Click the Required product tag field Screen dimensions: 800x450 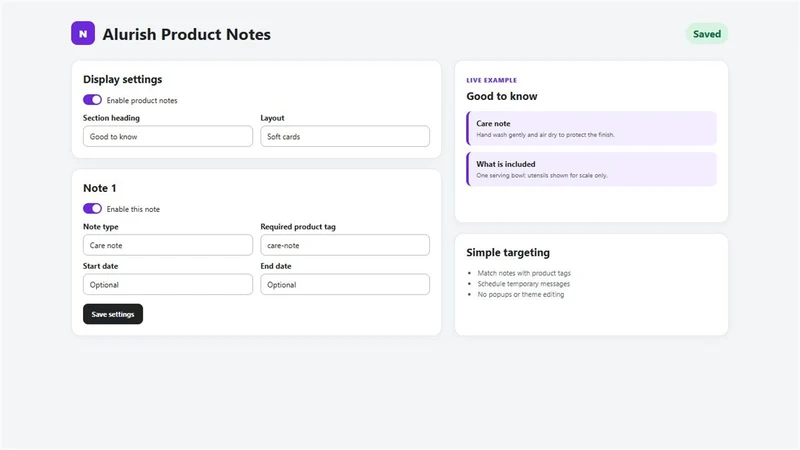[x=345, y=245]
